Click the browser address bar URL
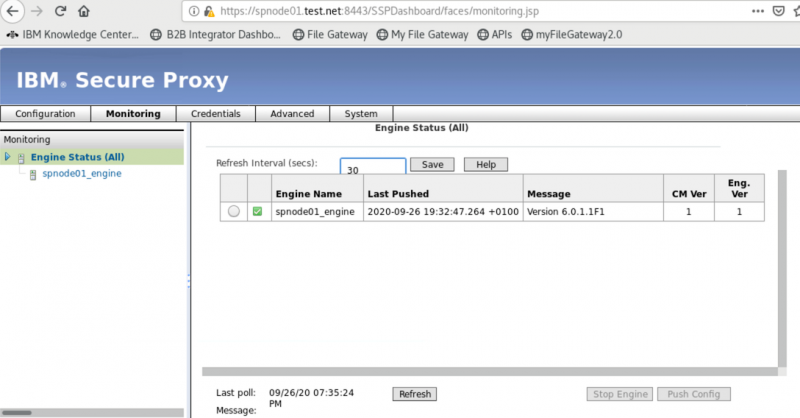The image size is (800, 418). pos(379,11)
